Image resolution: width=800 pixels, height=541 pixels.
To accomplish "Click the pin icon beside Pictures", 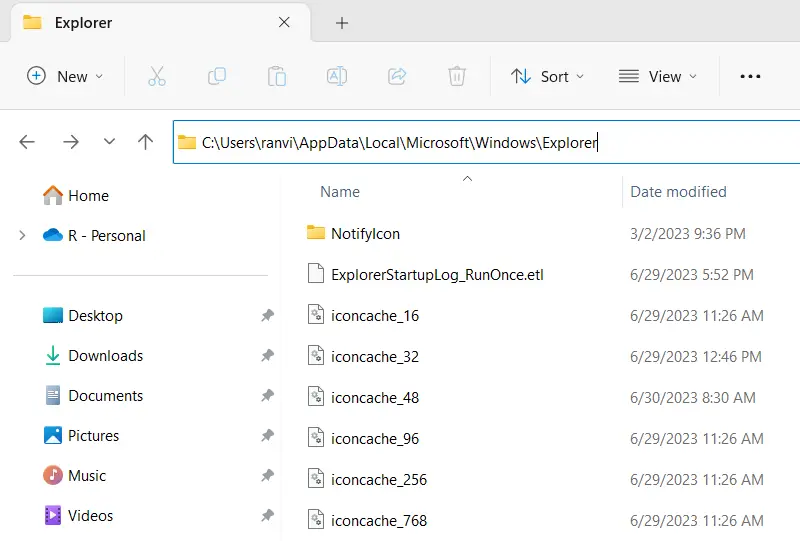I will (x=267, y=435).
